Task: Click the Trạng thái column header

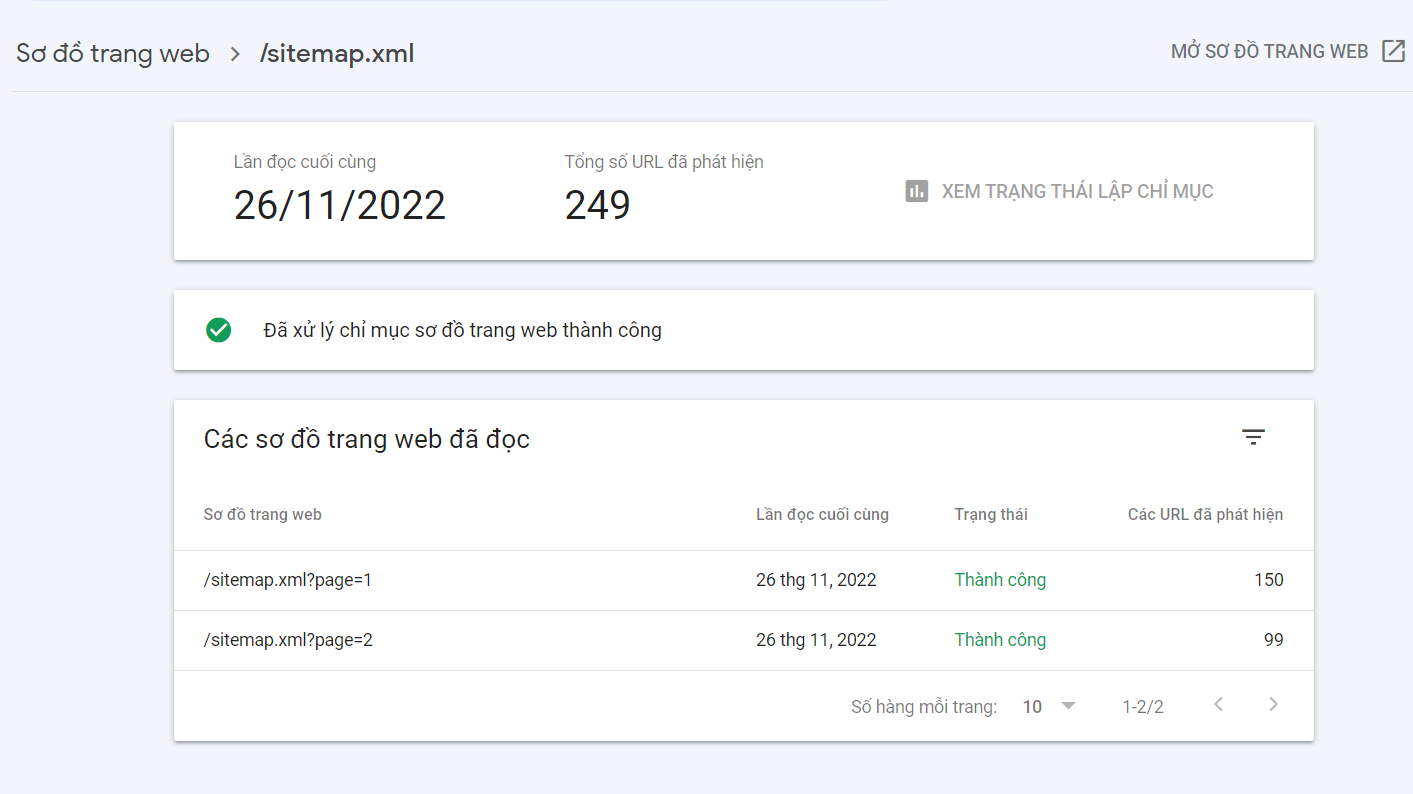Action: (990, 515)
